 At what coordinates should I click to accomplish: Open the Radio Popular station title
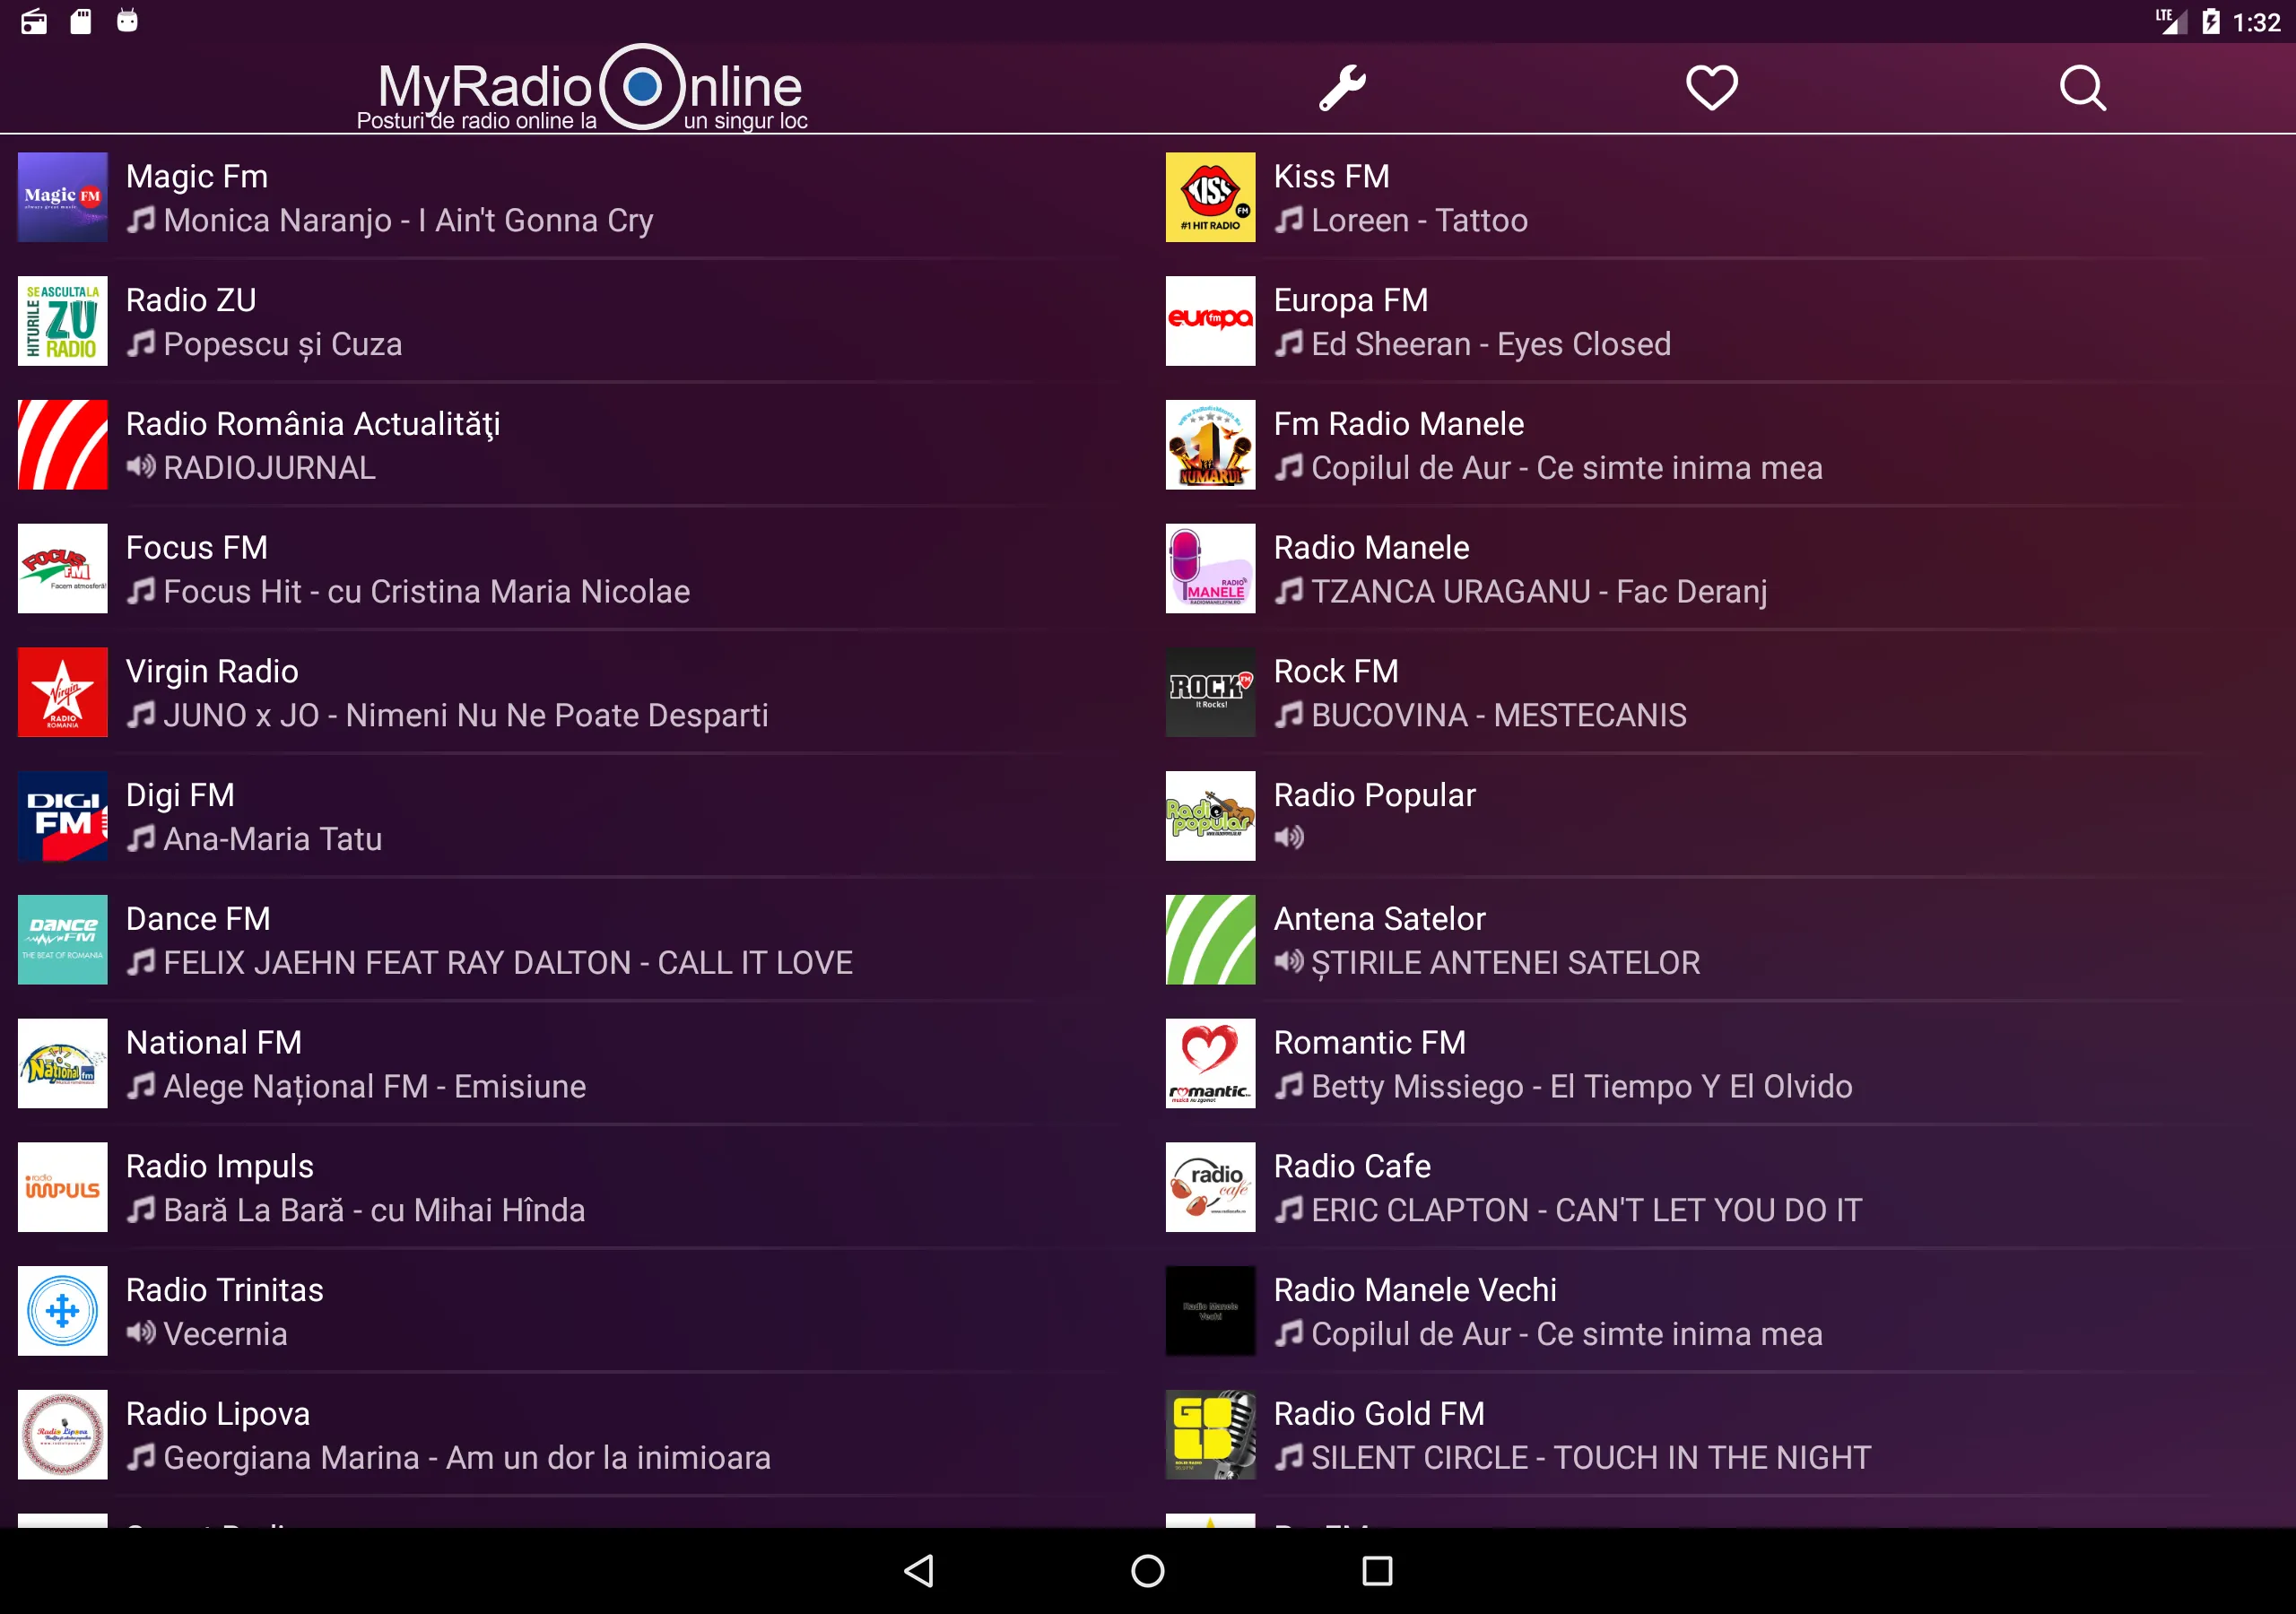coord(1375,795)
